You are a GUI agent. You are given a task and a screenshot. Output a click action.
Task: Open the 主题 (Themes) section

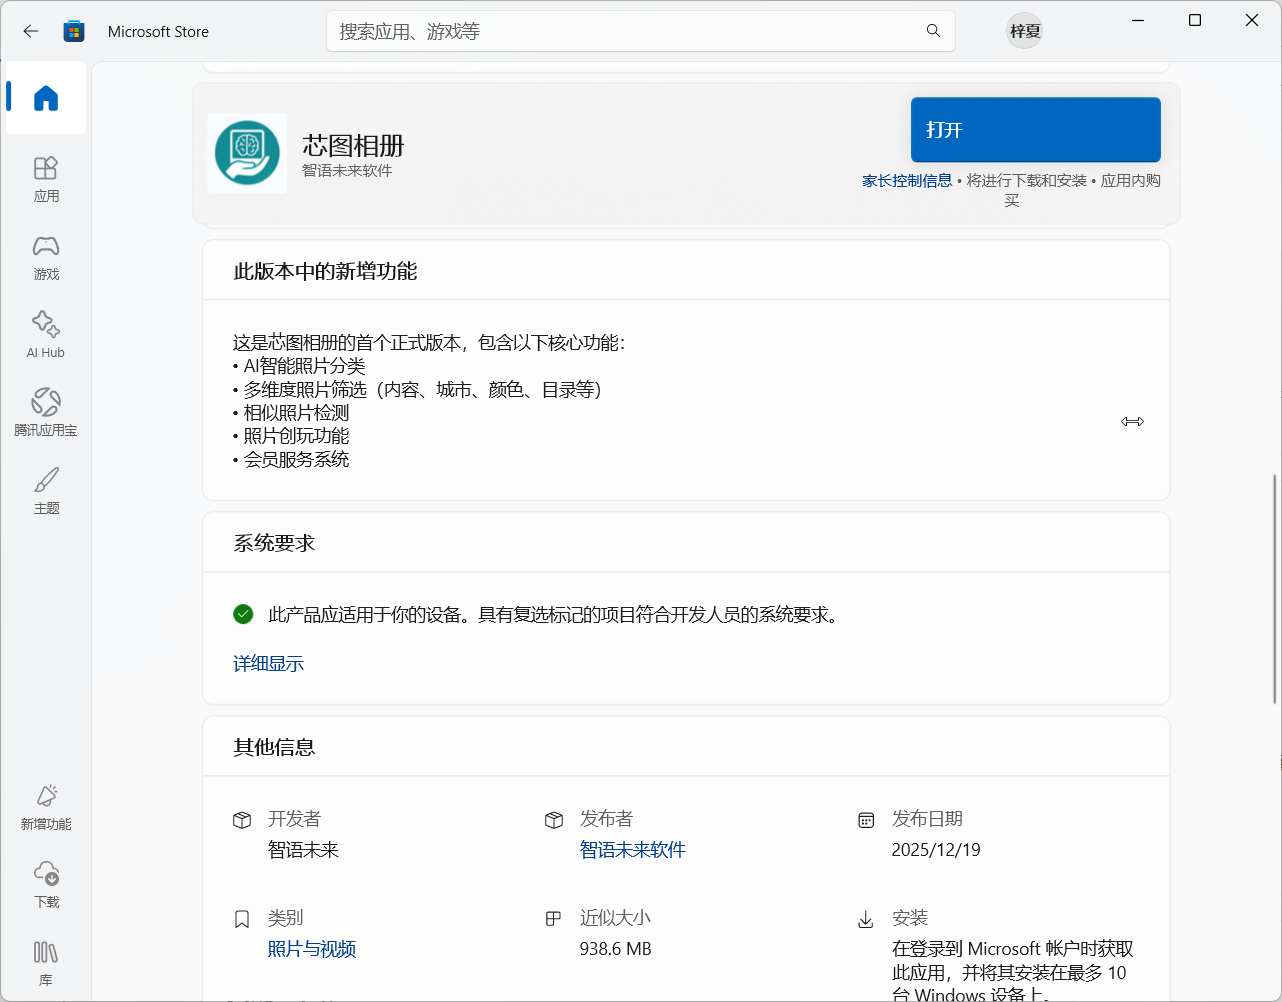pyautogui.click(x=45, y=490)
